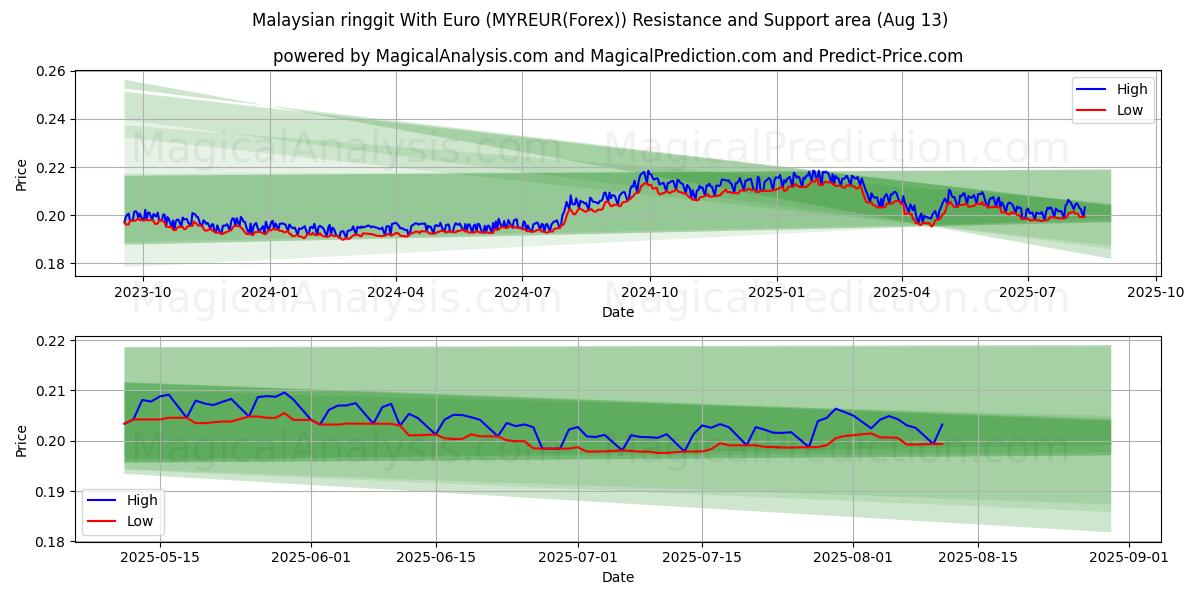Select the '2025-07' x-axis label

pyautogui.click(x=1028, y=292)
